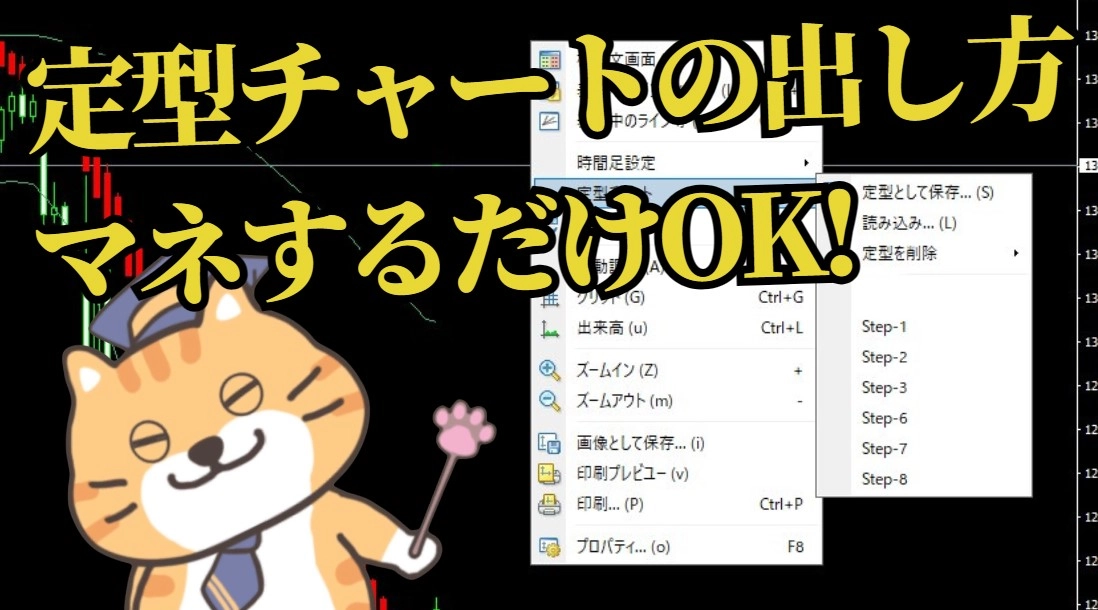Pick the Step-6 template

coord(884,418)
